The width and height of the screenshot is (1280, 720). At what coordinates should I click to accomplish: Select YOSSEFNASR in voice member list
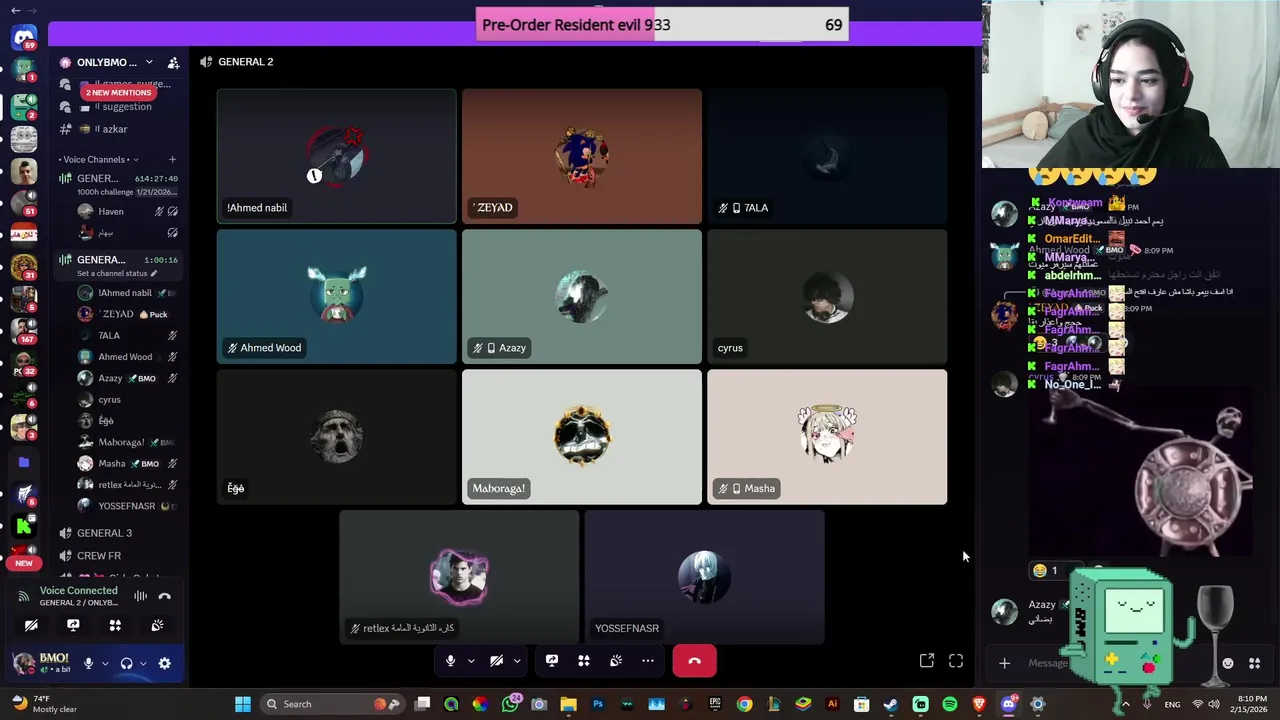click(x=126, y=506)
